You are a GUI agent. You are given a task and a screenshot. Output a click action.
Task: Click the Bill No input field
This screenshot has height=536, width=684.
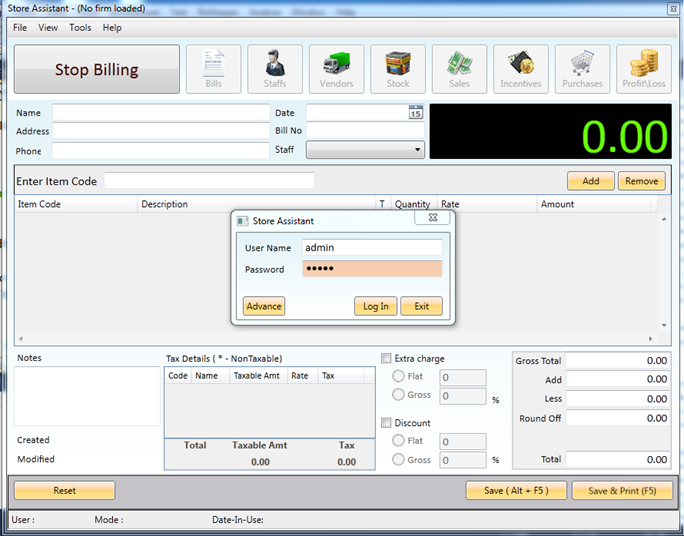point(365,130)
